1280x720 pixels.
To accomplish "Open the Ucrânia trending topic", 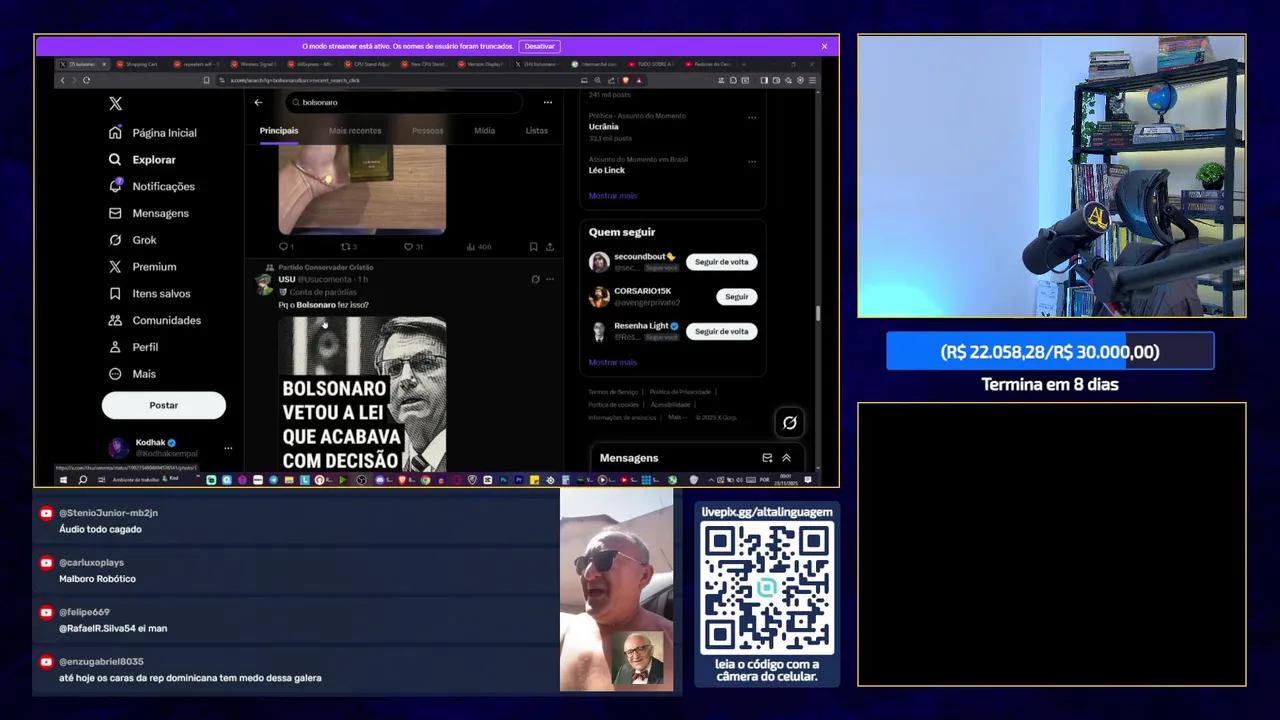I will (x=603, y=127).
